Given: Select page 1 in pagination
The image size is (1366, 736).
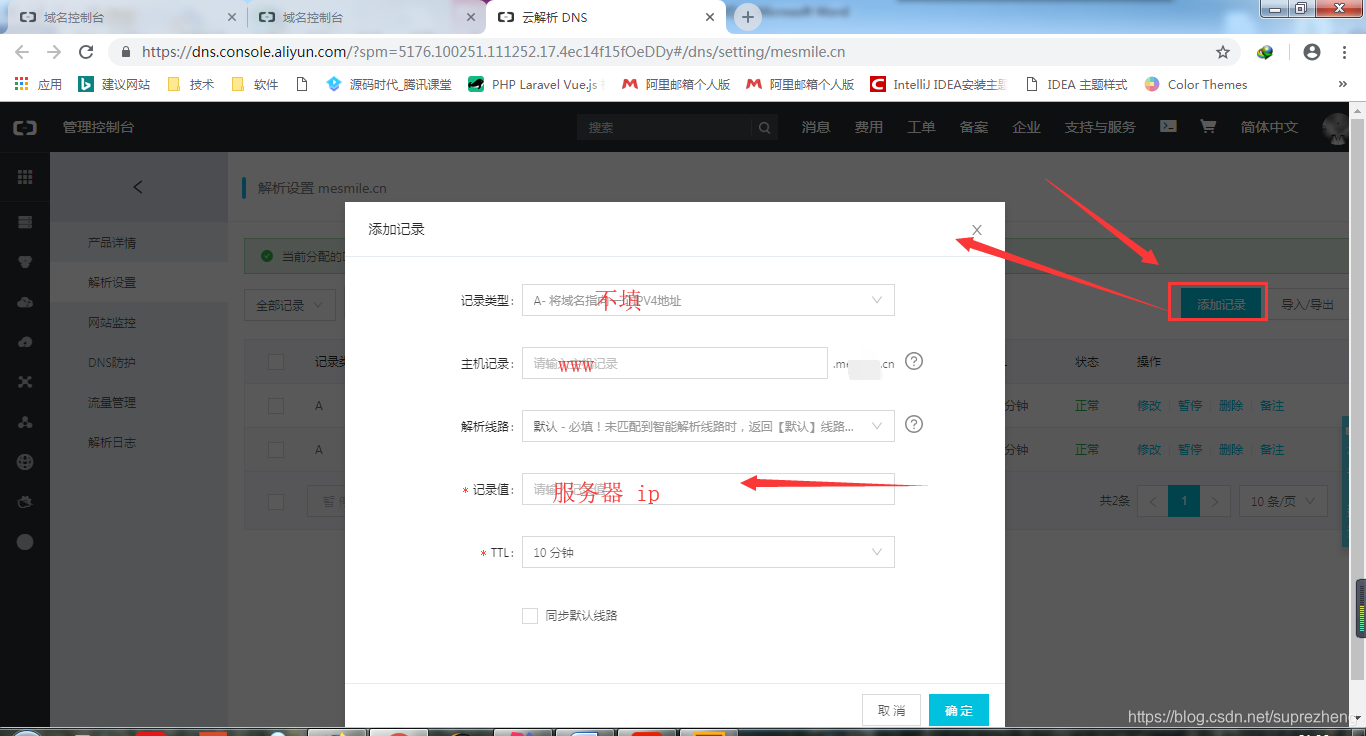Looking at the screenshot, I should [1184, 501].
